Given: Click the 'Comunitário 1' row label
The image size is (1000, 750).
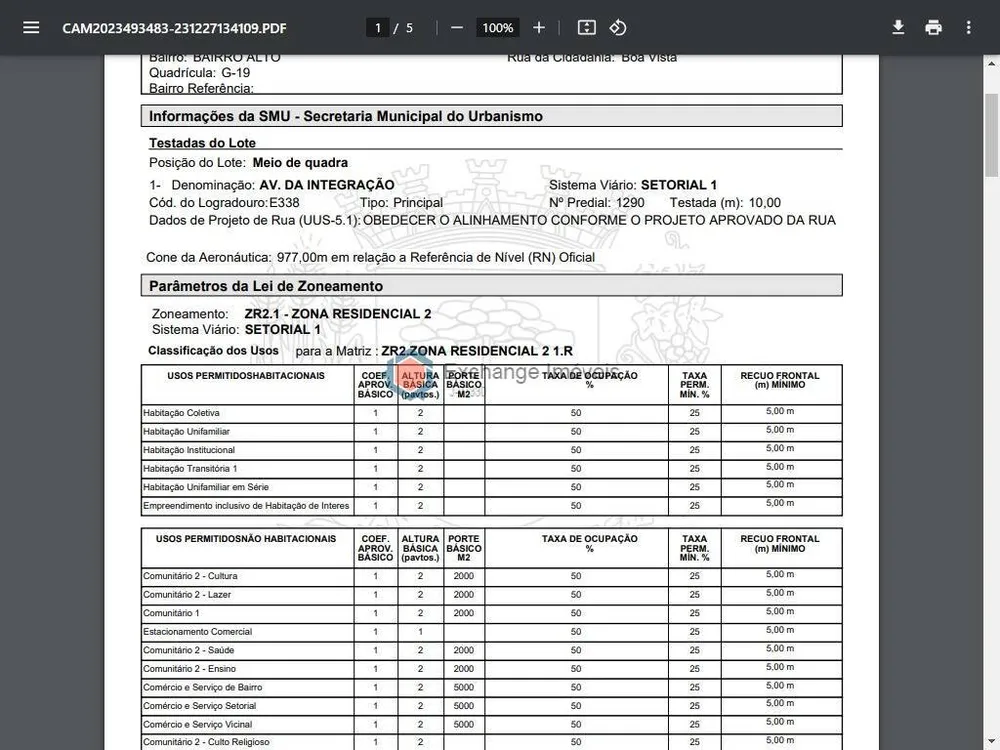Looking at the screenshot, I should (x=171, y=613).
